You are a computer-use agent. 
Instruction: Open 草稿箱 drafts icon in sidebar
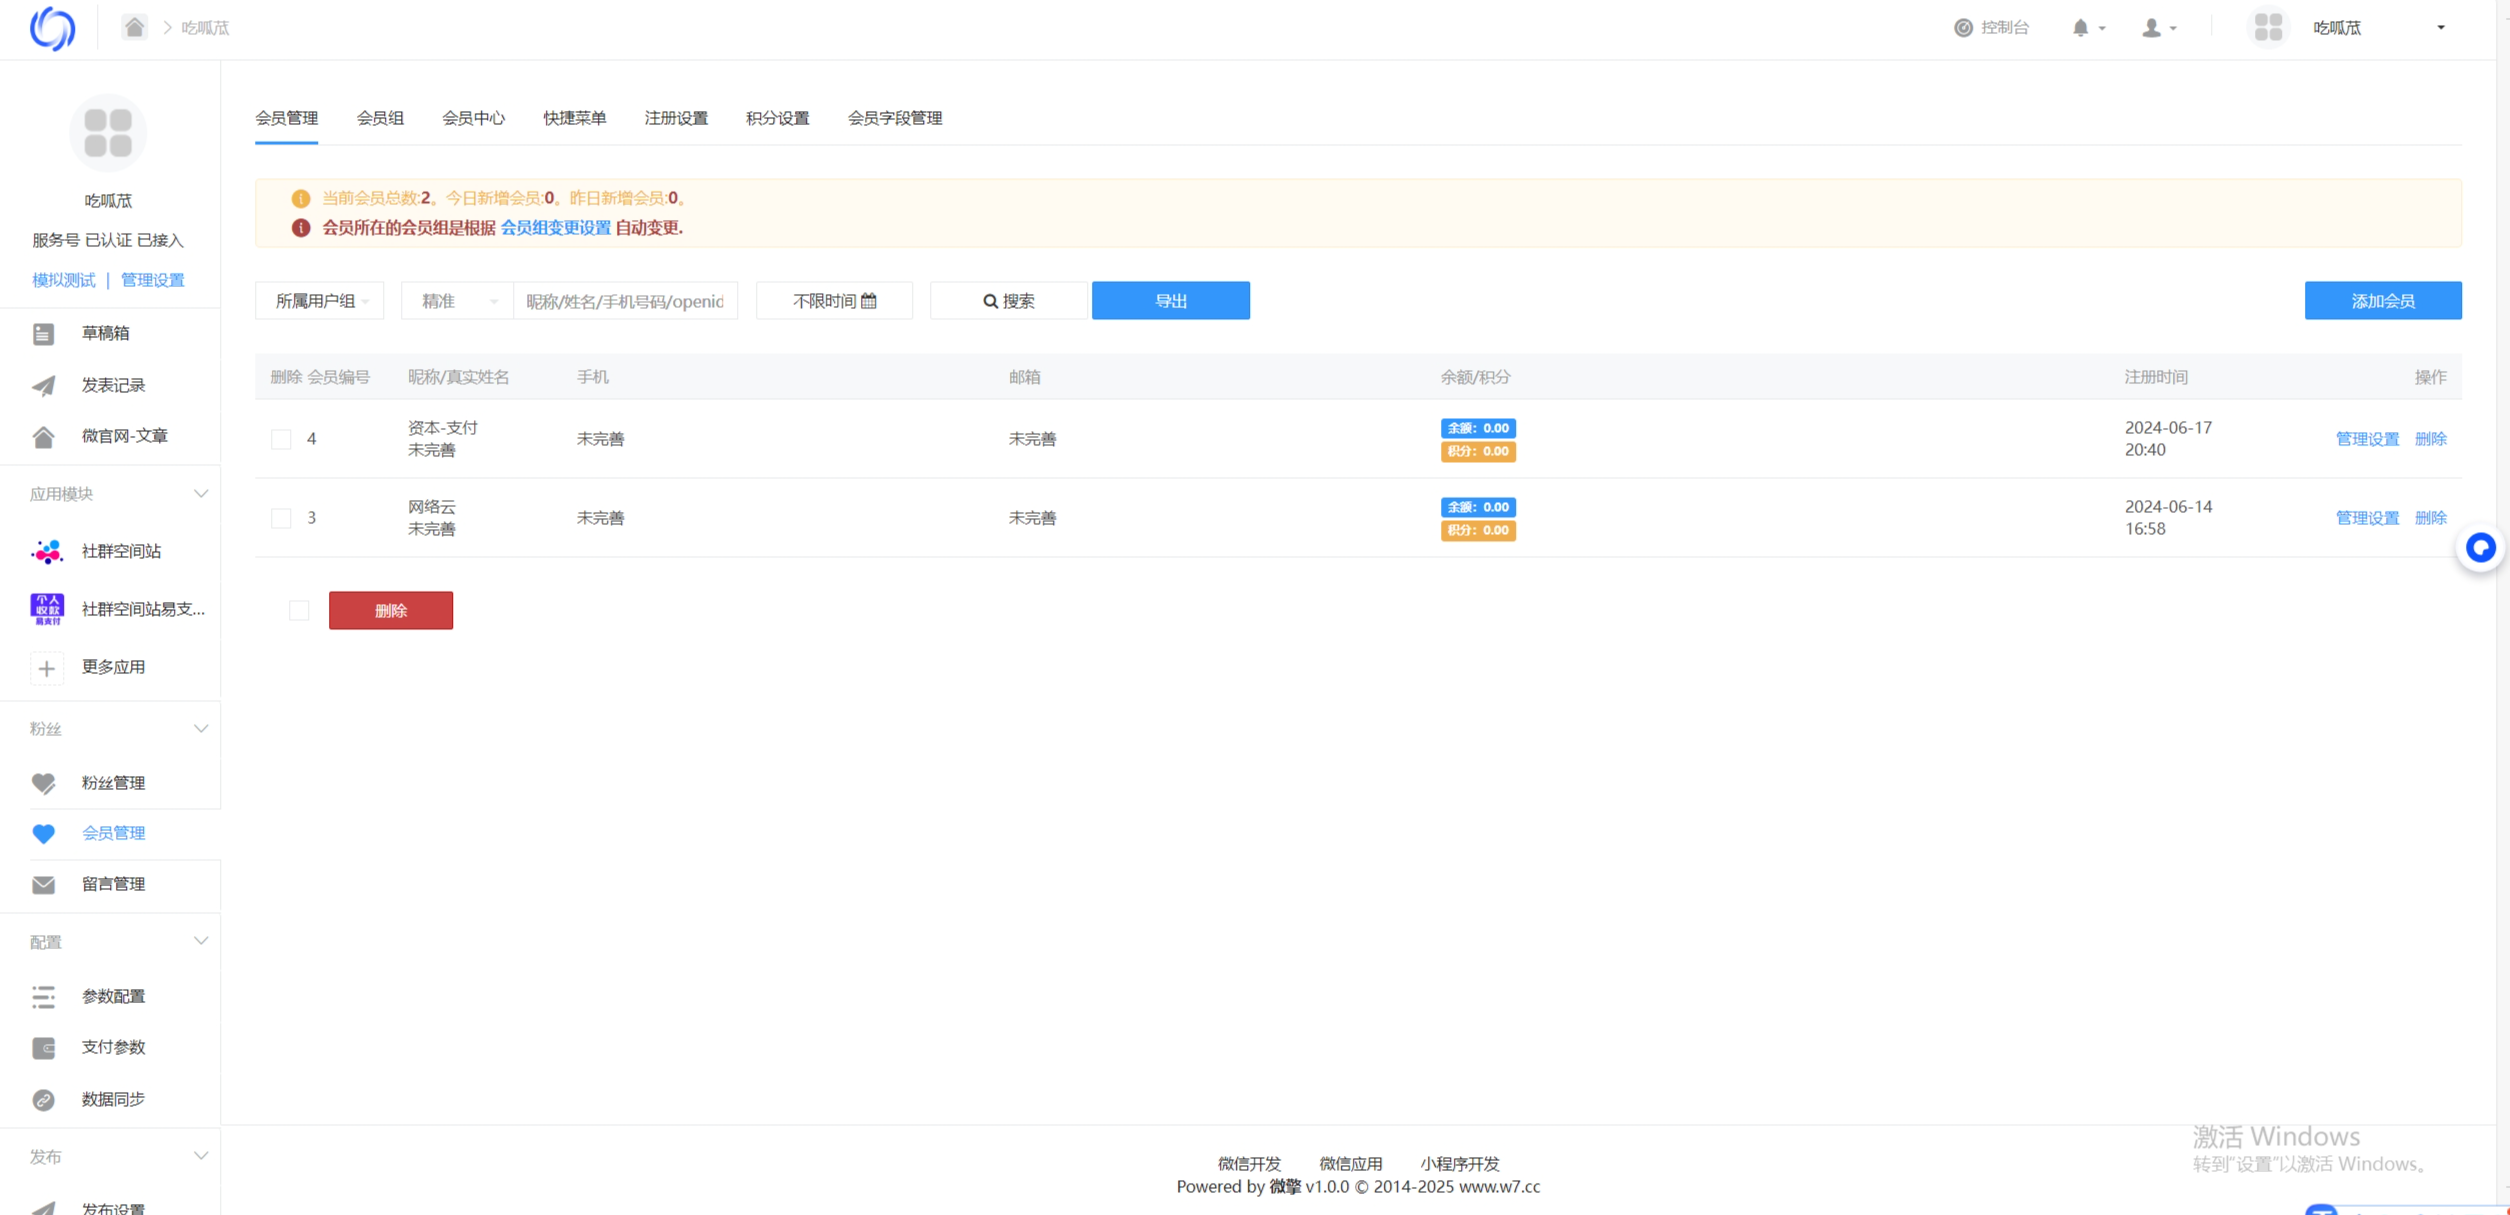coord(43,333)
